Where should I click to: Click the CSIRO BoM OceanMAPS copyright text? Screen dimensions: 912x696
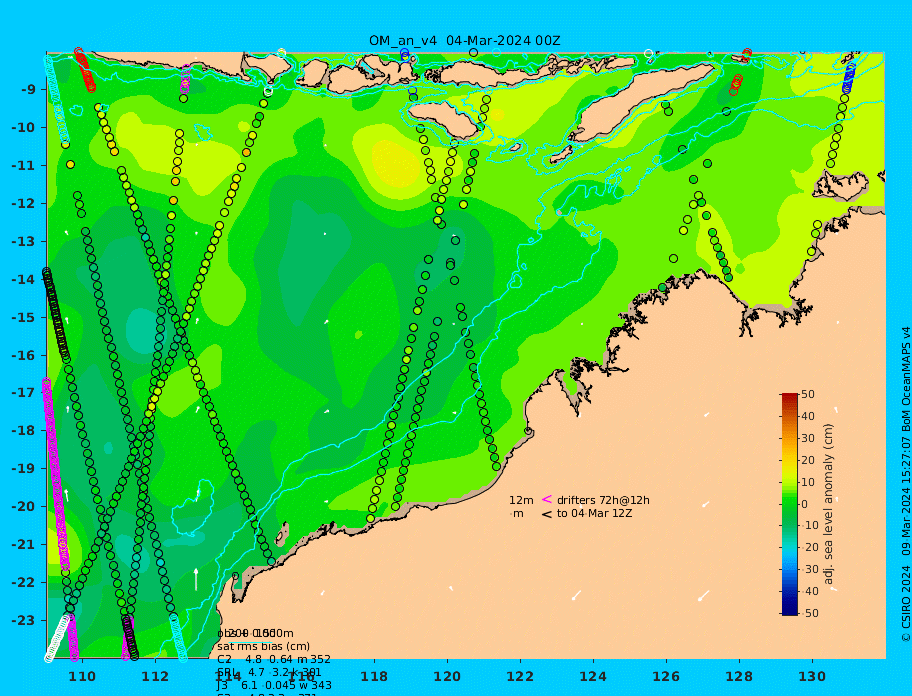tap(905, 484)
